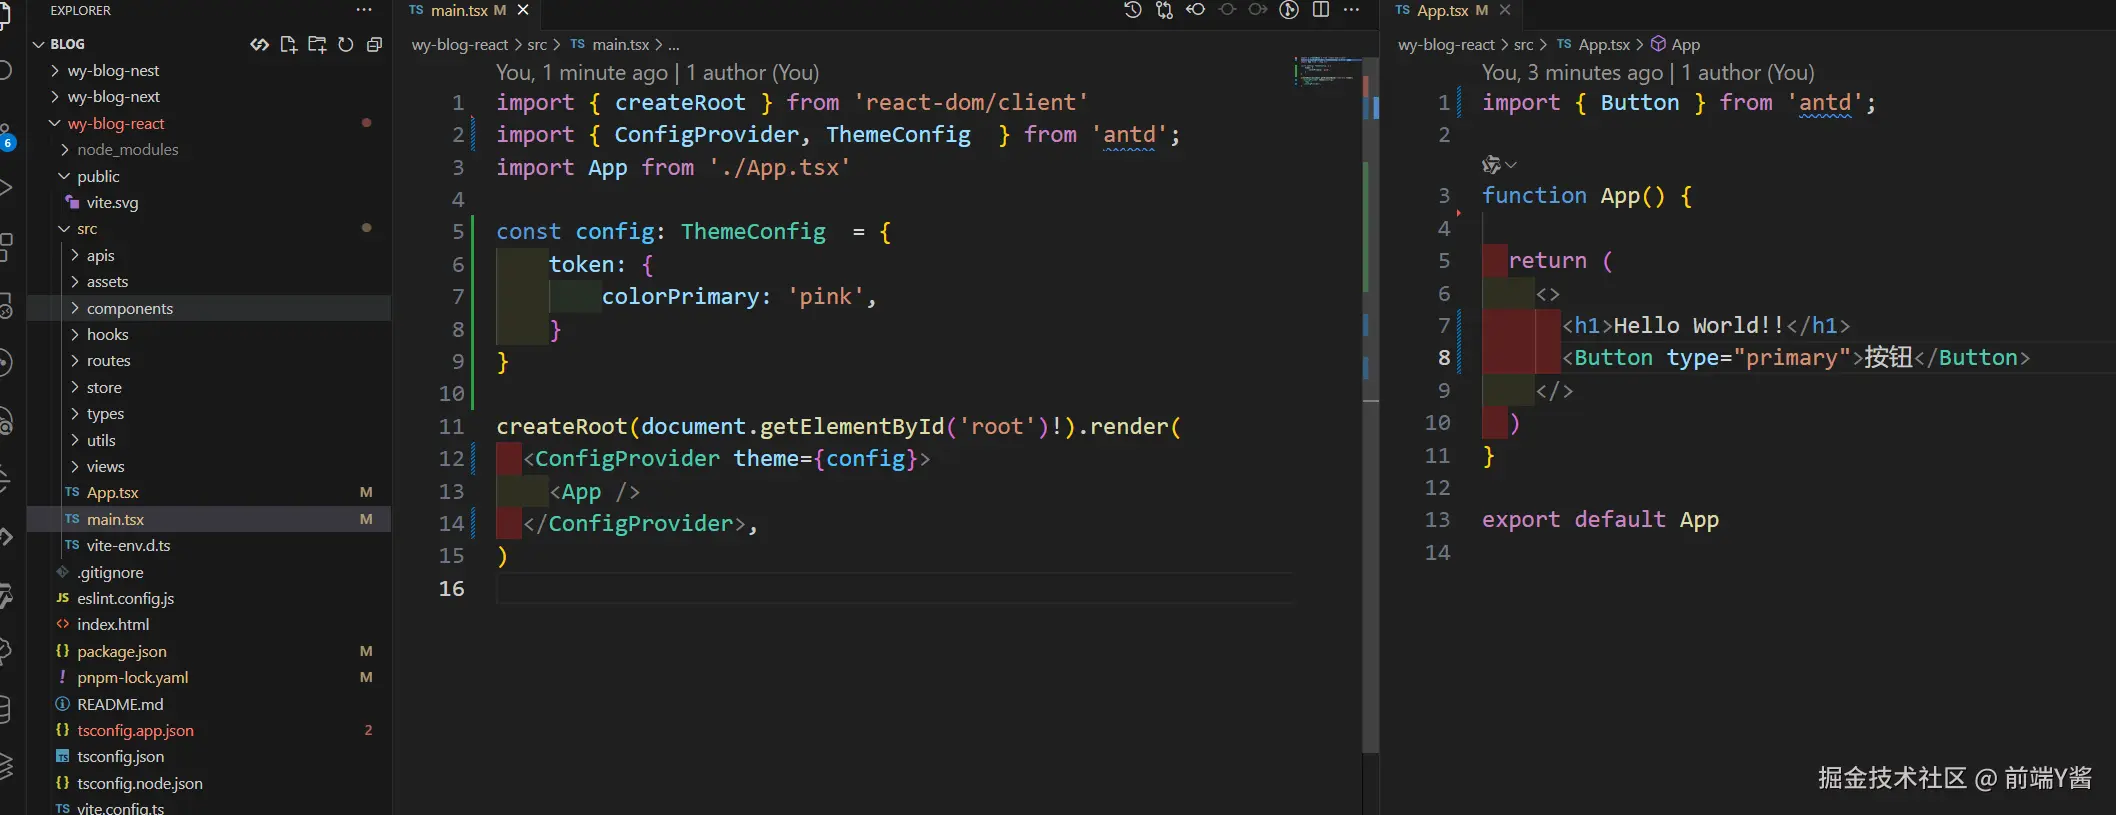Click line number 8 in App.tsx gutter
This screenshot has height=815, width=2116.
[1443, 358]
